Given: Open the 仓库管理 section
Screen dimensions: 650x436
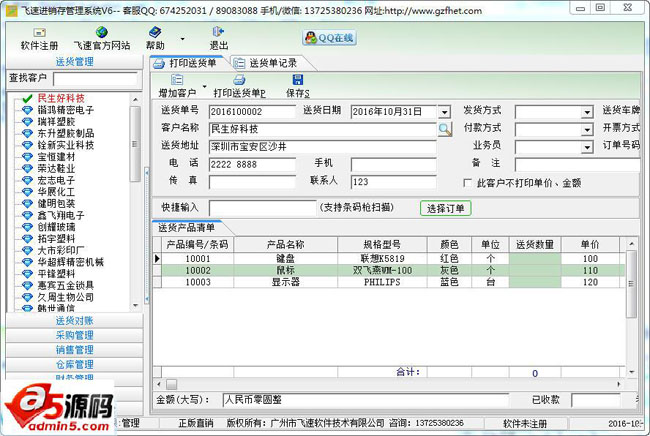Looking at the screenshot, I should tap(75, 364).
